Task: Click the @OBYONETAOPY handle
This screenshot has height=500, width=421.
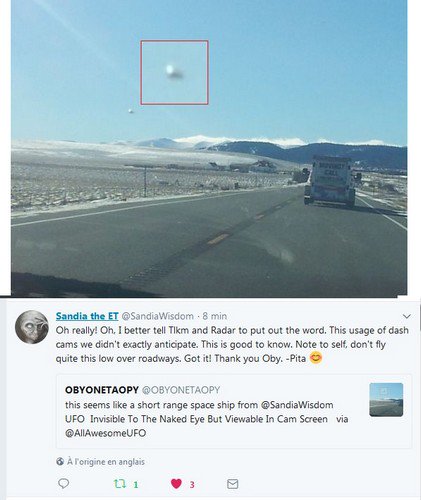Action: coord(181,390)
